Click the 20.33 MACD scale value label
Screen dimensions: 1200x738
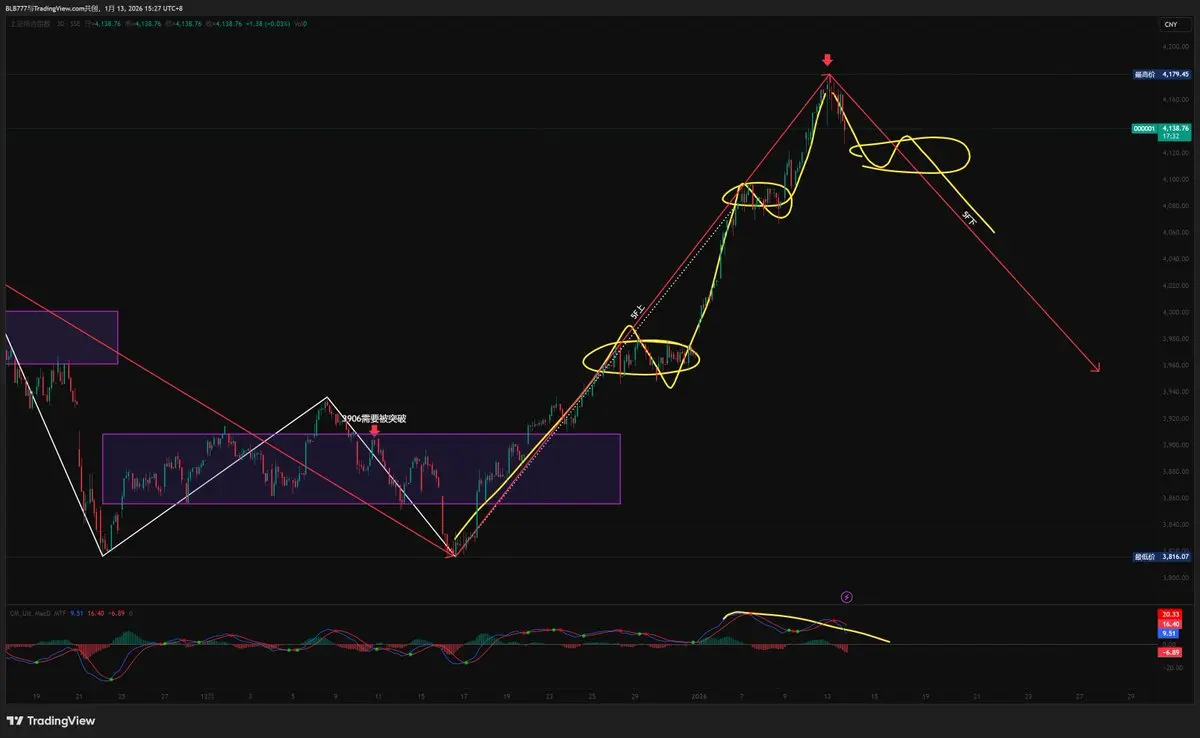pyautogui.click(x=1170, y=614)
